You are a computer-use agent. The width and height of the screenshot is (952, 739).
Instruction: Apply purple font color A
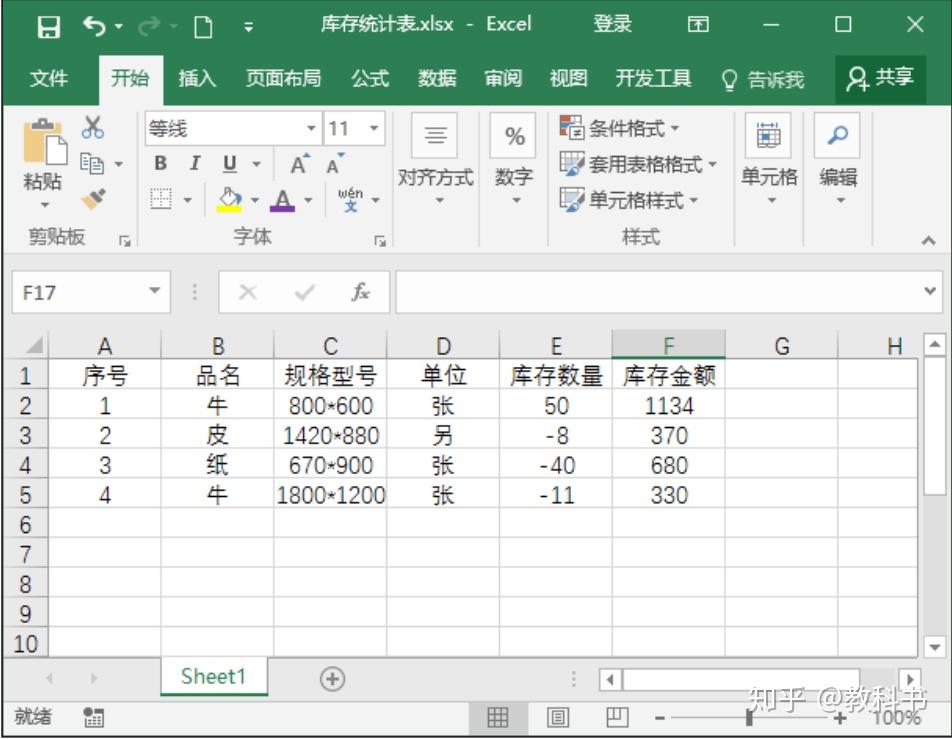point(282,199)
